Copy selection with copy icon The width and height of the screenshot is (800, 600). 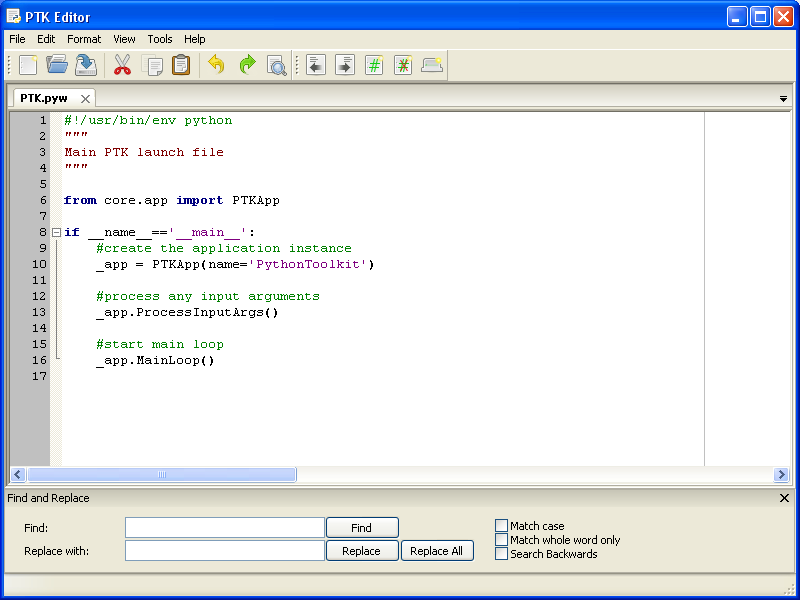tap(152, 65)
